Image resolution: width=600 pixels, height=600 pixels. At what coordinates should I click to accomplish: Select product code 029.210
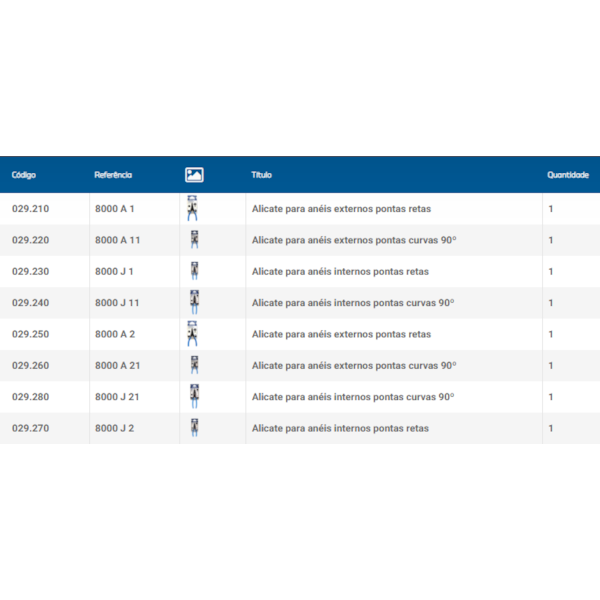tap(31, 209)
